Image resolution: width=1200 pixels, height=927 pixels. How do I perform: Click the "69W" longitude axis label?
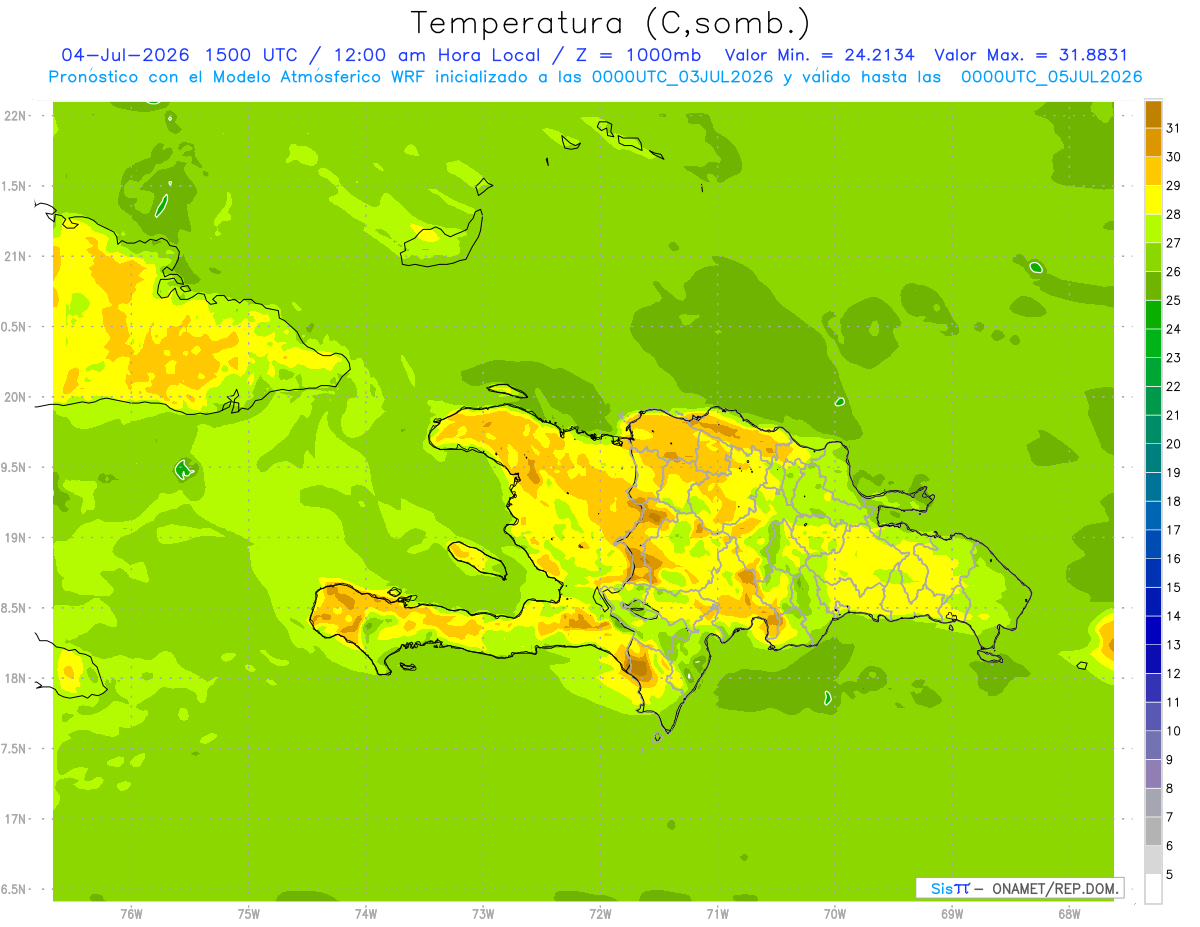tap(952, 912)
